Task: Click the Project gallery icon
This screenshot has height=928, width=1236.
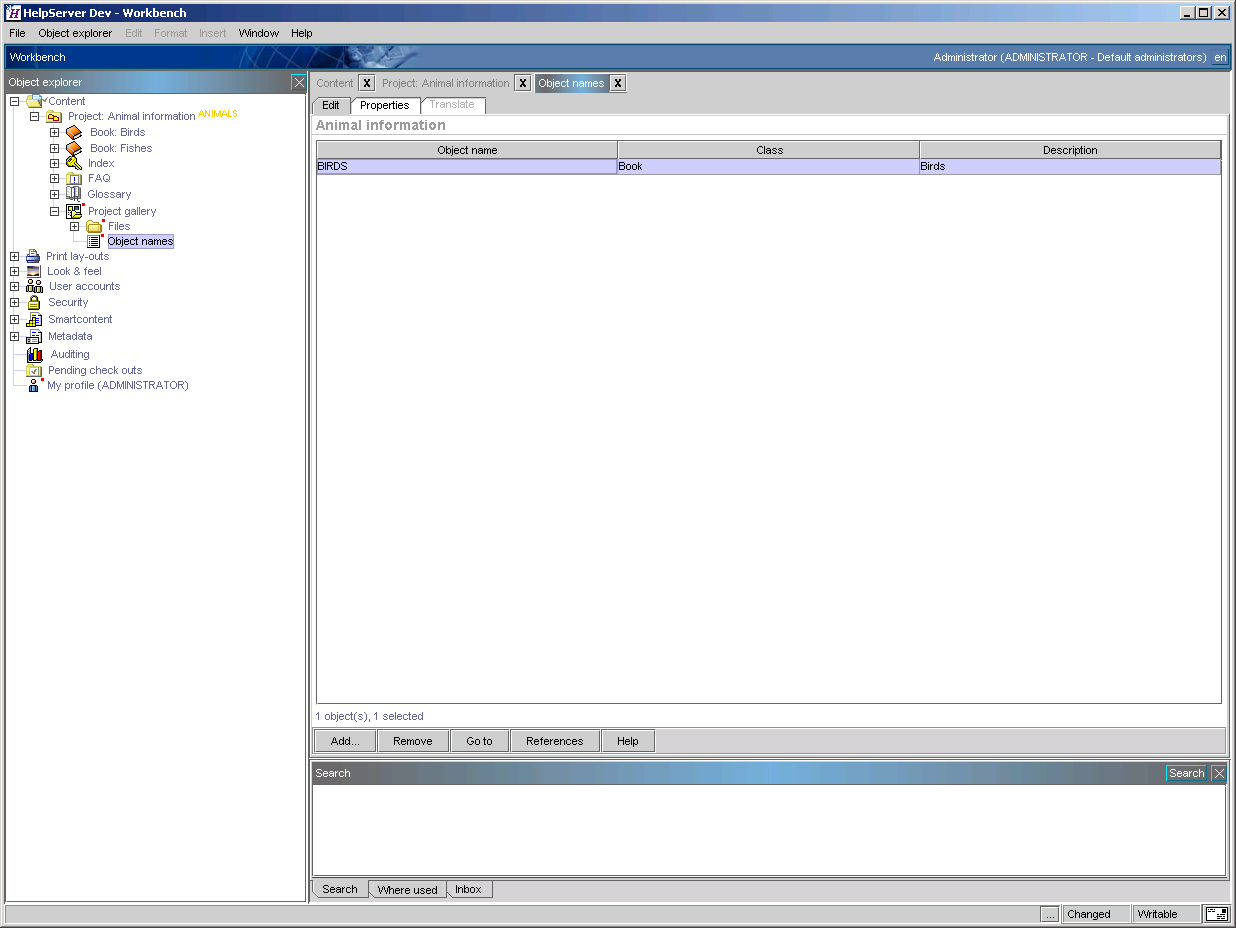Action: [74, 211]
